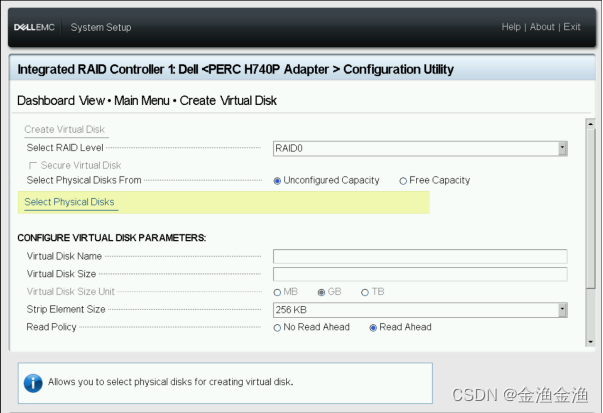Select Read Ahead policy

[x=373, y=328]
